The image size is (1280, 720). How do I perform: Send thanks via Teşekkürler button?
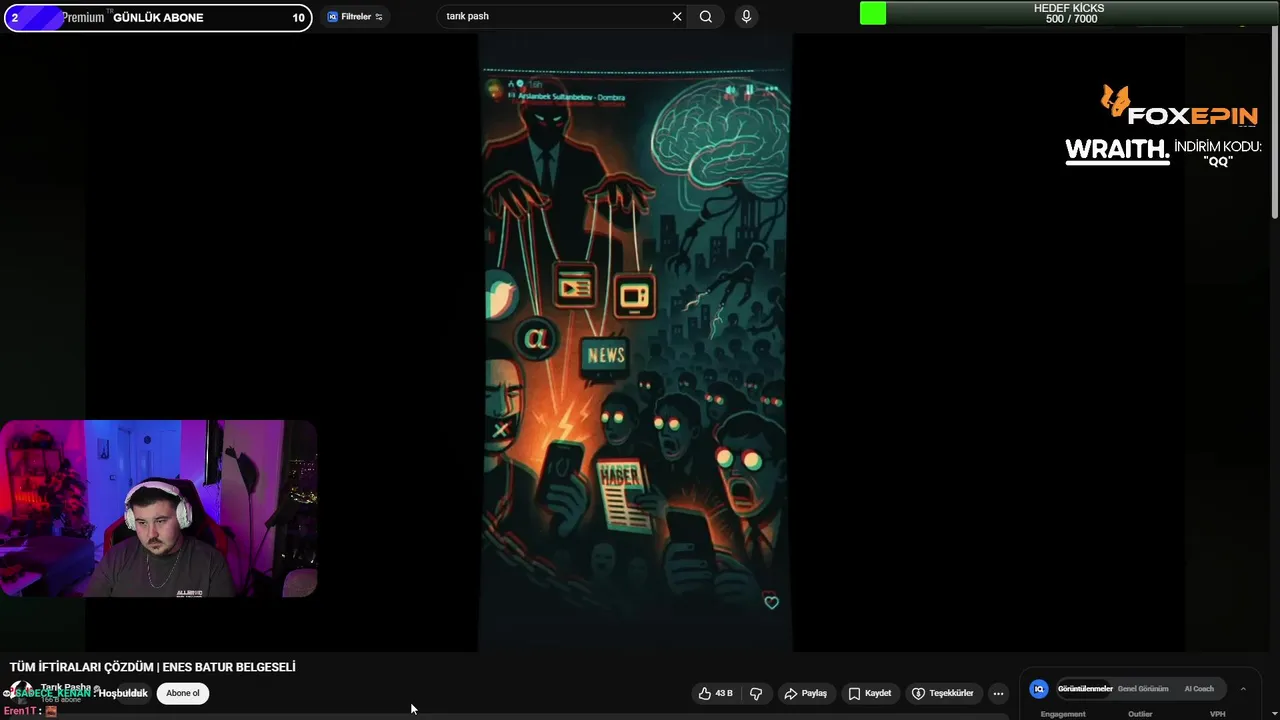point(942,693)
